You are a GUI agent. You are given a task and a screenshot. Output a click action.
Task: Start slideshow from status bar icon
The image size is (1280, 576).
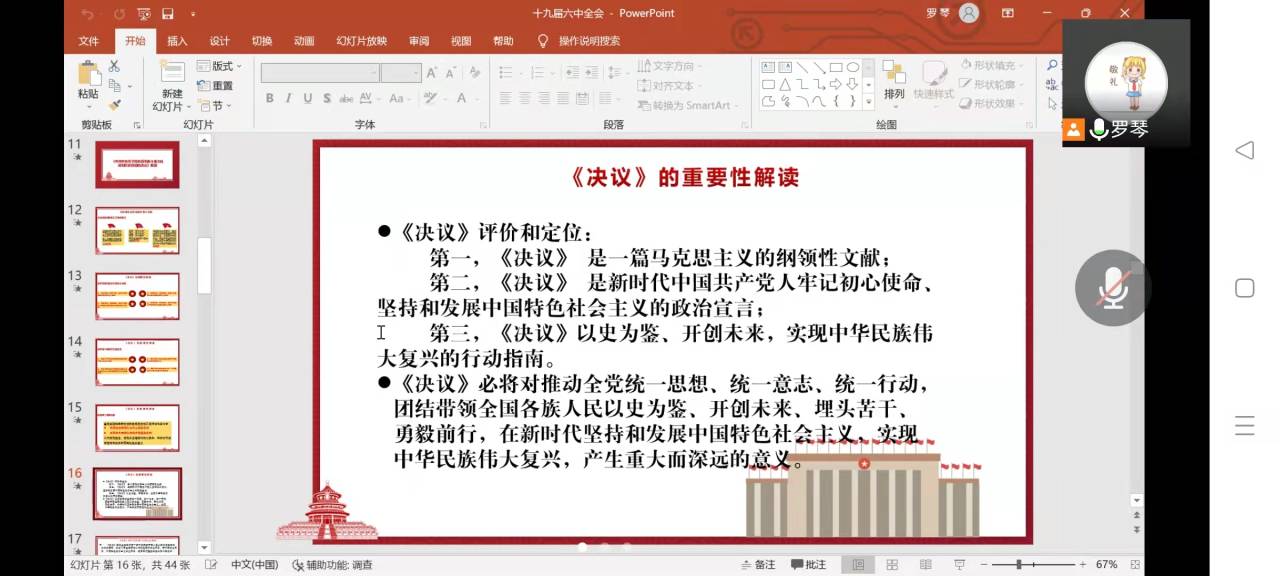click(959, 565)
